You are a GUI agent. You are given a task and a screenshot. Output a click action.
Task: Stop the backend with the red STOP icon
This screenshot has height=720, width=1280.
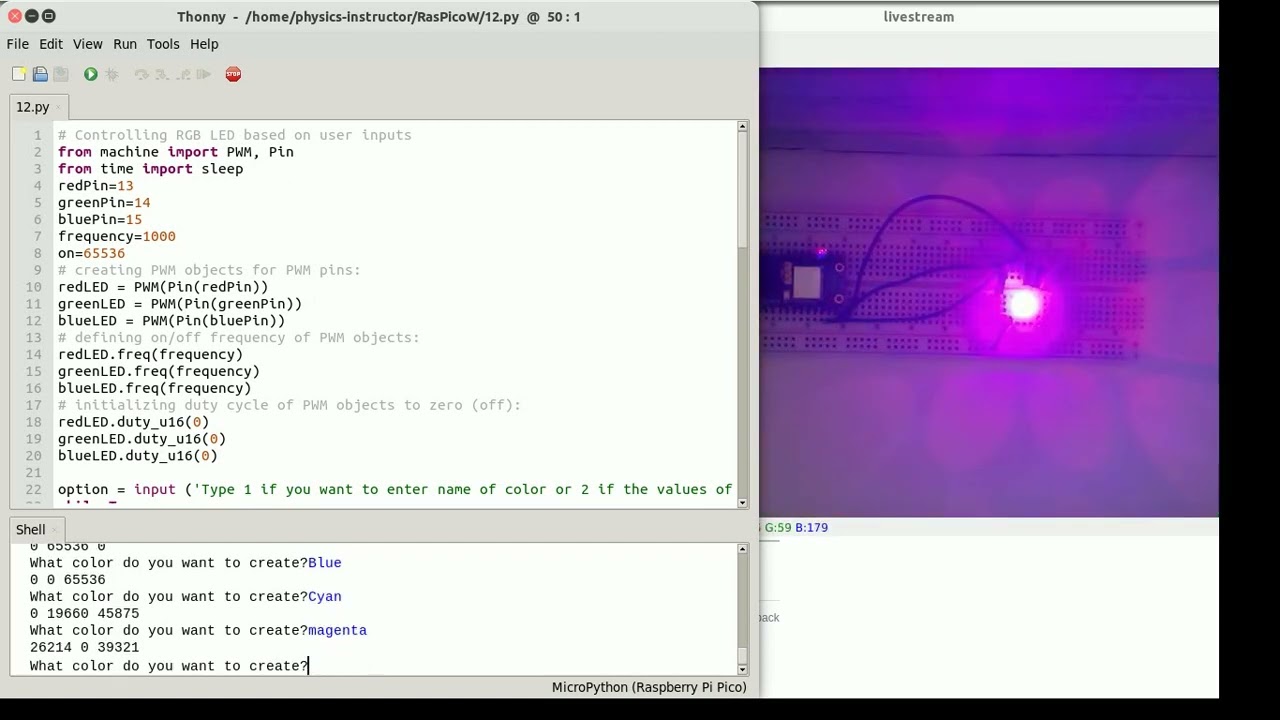pyautogui.click(x=233, y=74)
